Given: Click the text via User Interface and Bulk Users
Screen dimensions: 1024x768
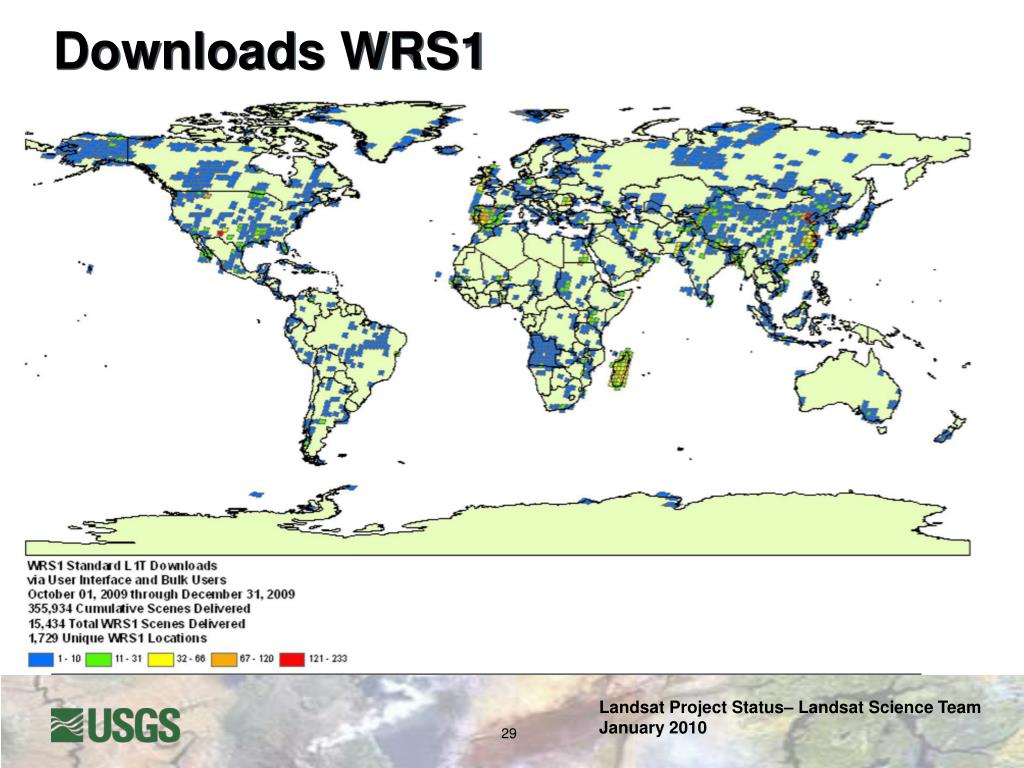Looking at the screenshot, I should click(x=127, y=580).
